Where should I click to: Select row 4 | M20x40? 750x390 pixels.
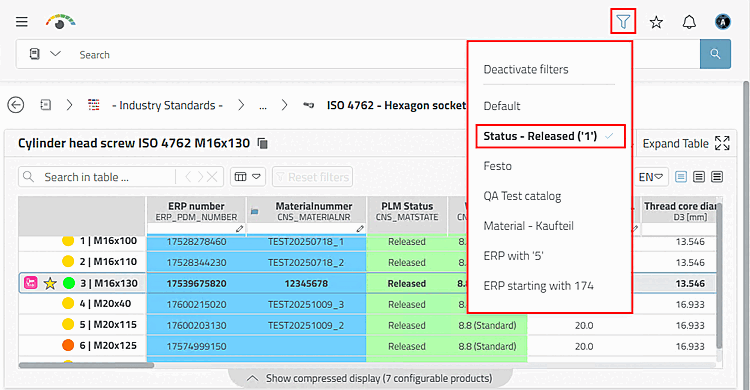point(105,303)
